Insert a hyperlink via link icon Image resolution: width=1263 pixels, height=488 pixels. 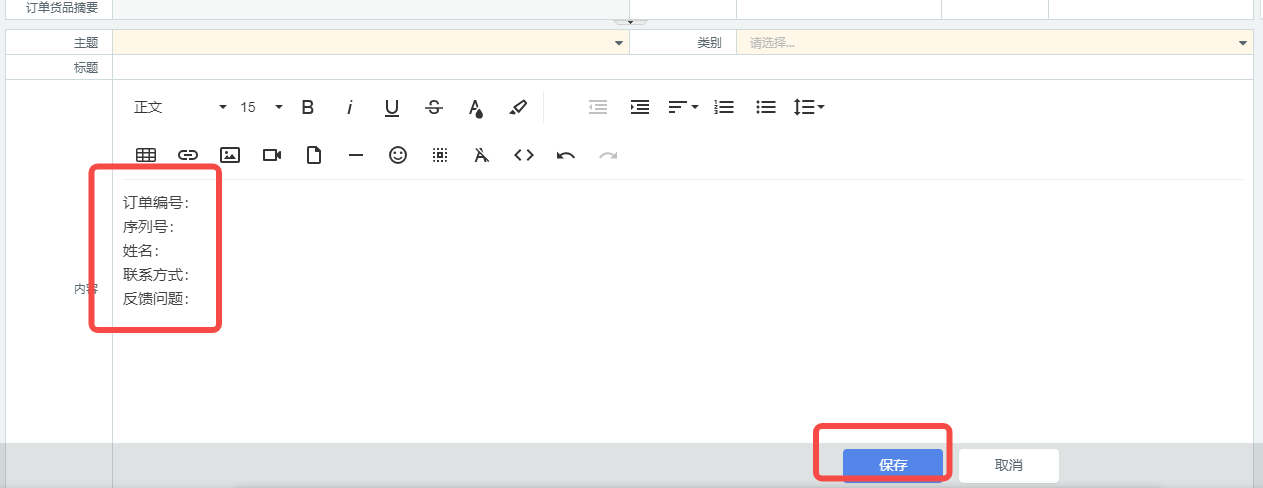coord(188,155)
